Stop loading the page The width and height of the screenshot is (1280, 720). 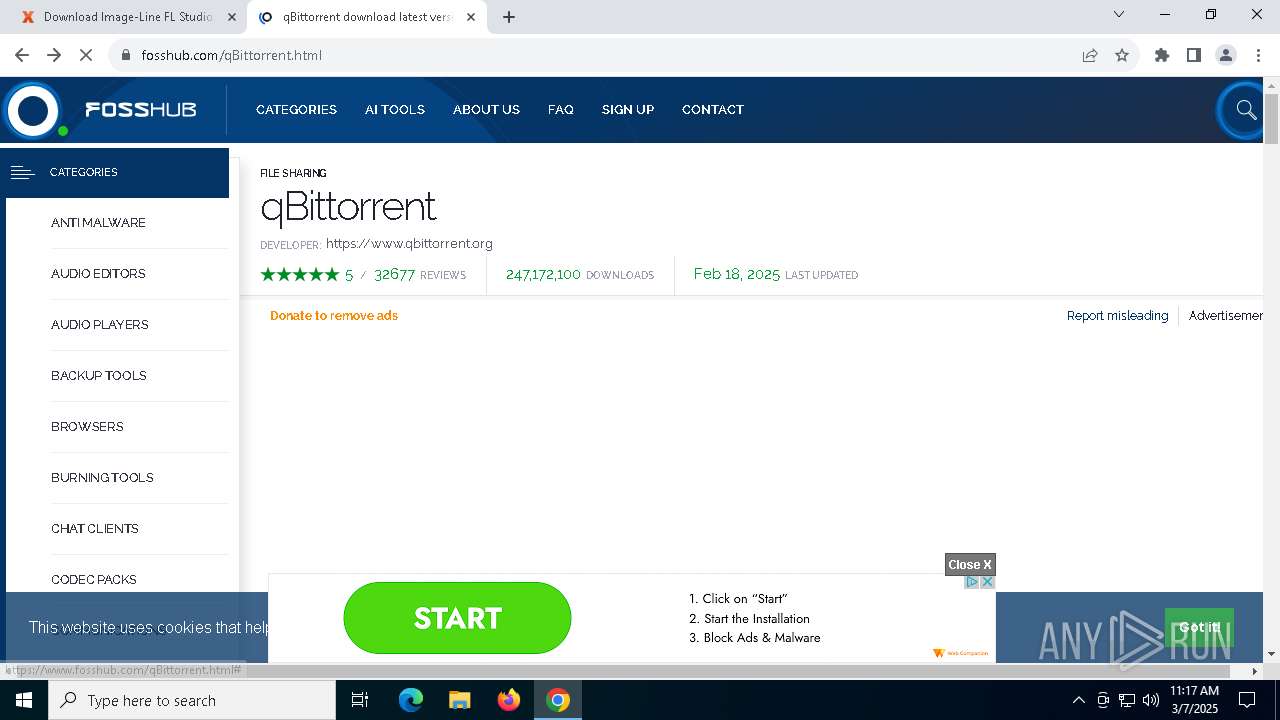pyautogui.click(x=86, y=55)
